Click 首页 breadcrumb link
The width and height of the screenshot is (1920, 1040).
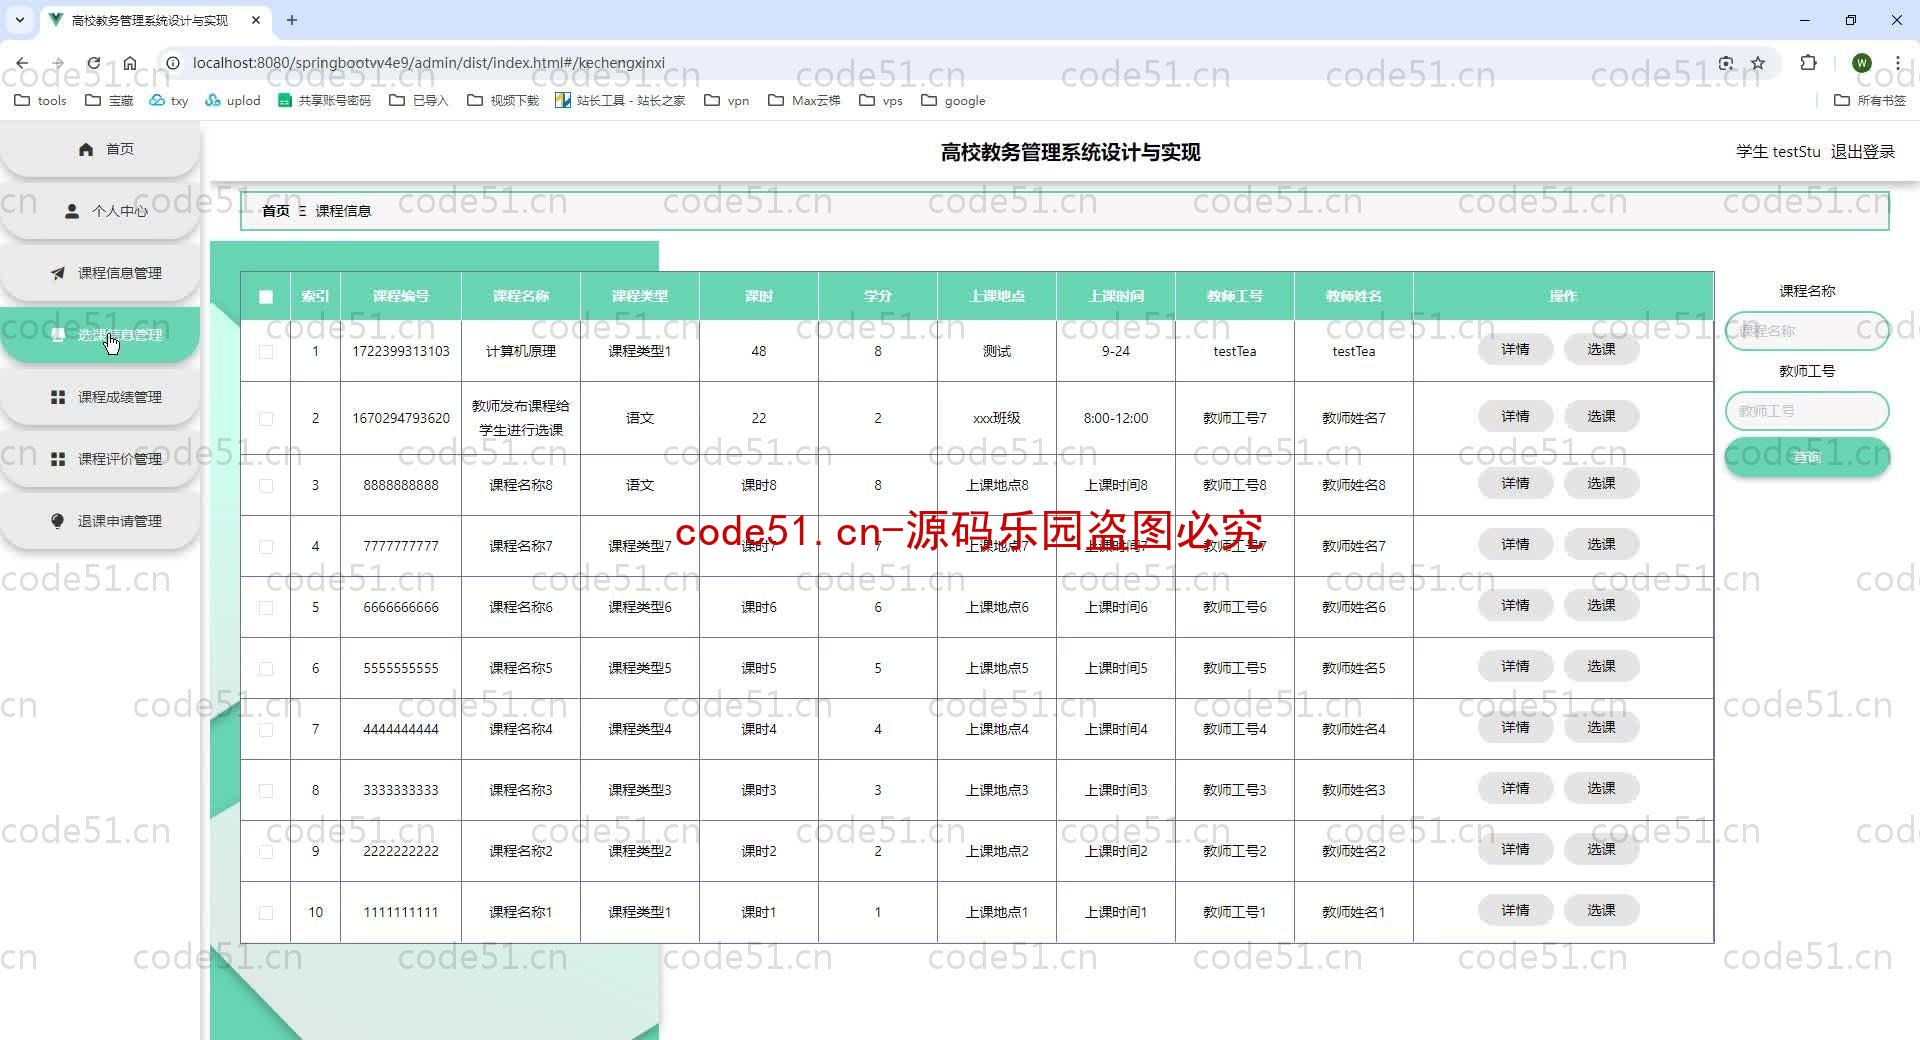click(x=276, y=211)
